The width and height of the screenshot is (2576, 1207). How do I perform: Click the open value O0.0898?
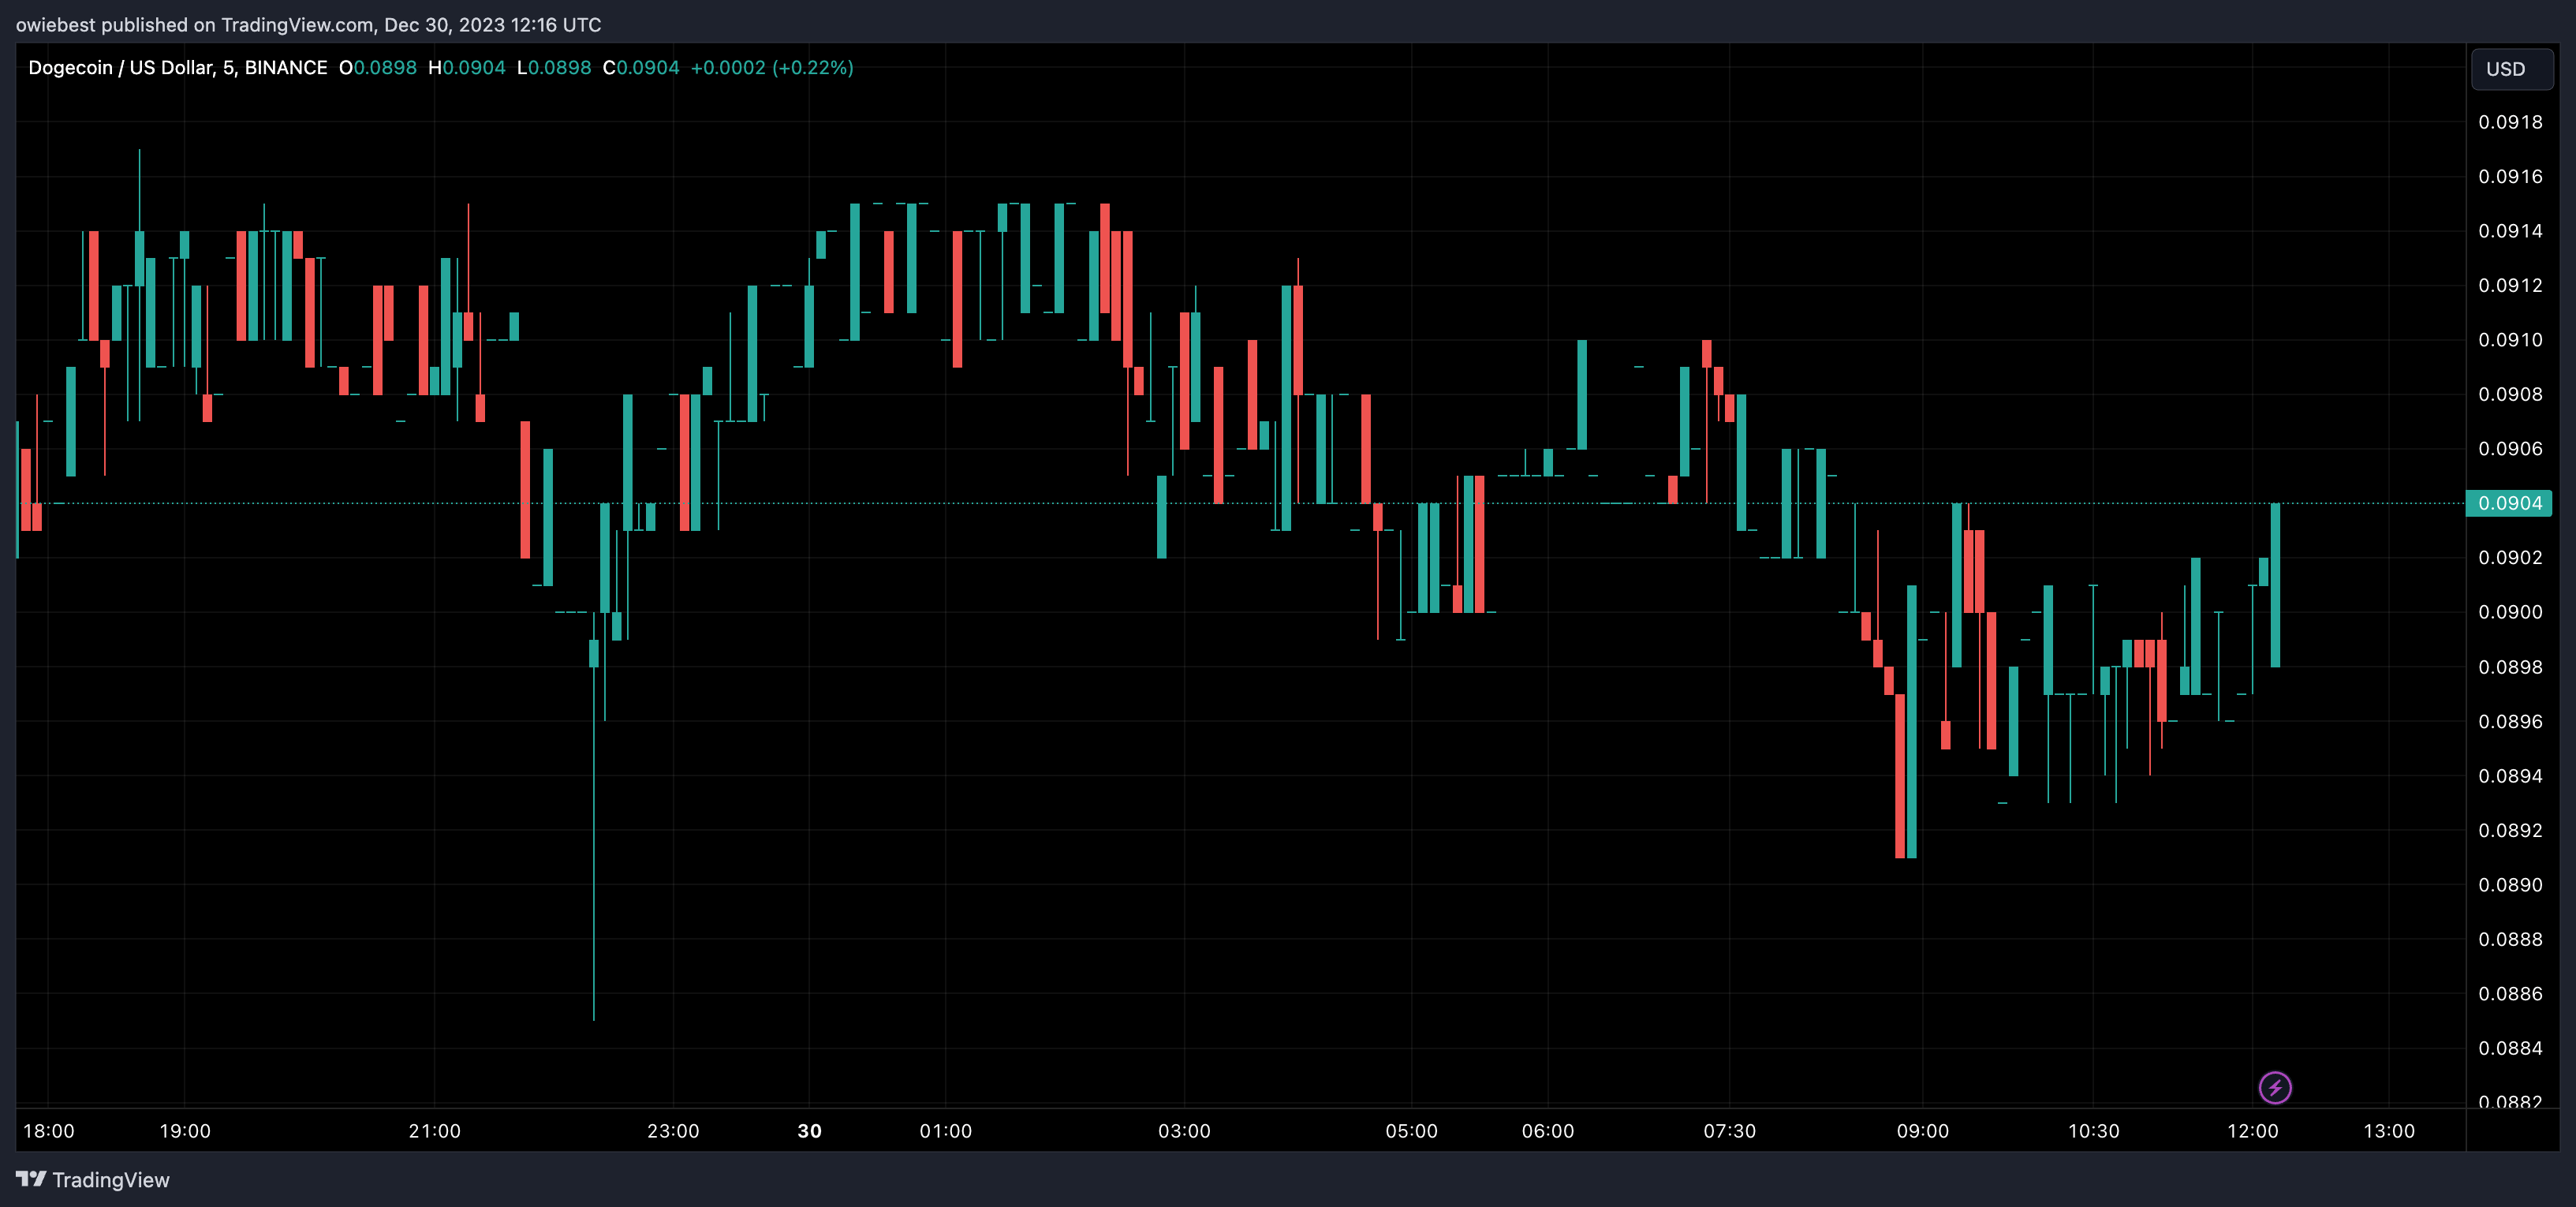[x=378, y=68]
